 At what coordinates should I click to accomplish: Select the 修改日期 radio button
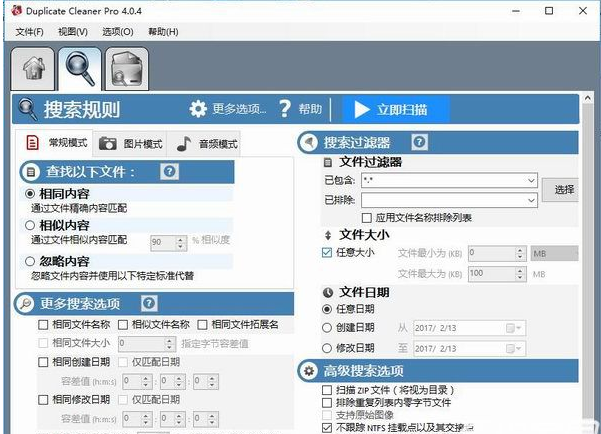(x=327, y=348)
